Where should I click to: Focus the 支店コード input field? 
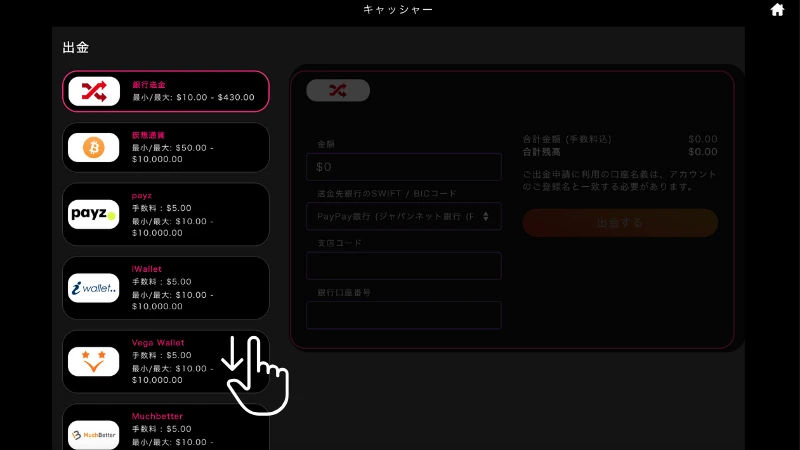tap(404, 266)
